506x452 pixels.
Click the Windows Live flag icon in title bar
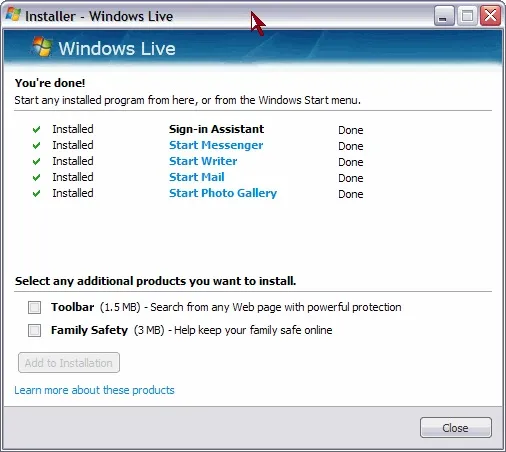[13, 15]
